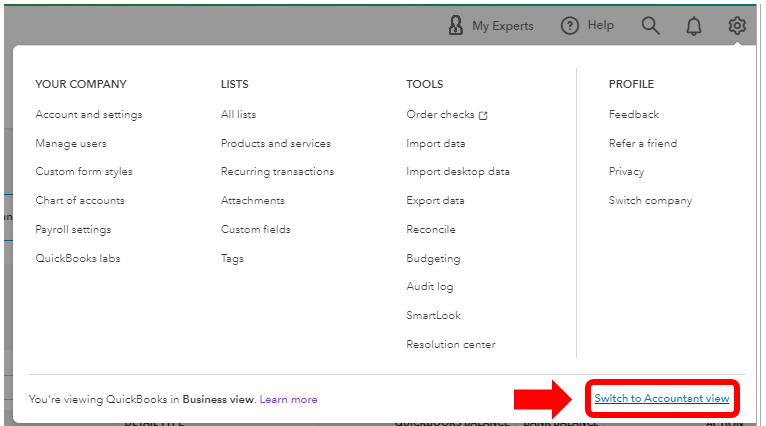
Task: Open Recurring transactions list
Action: coord(277,171)
